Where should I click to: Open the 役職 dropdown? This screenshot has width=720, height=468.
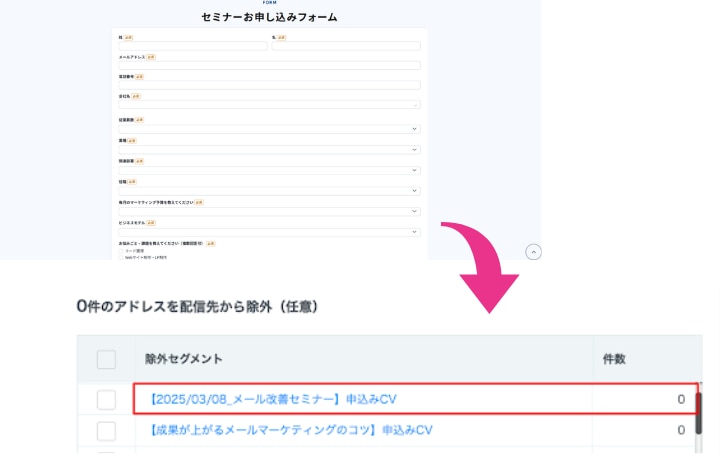(269, 191)
